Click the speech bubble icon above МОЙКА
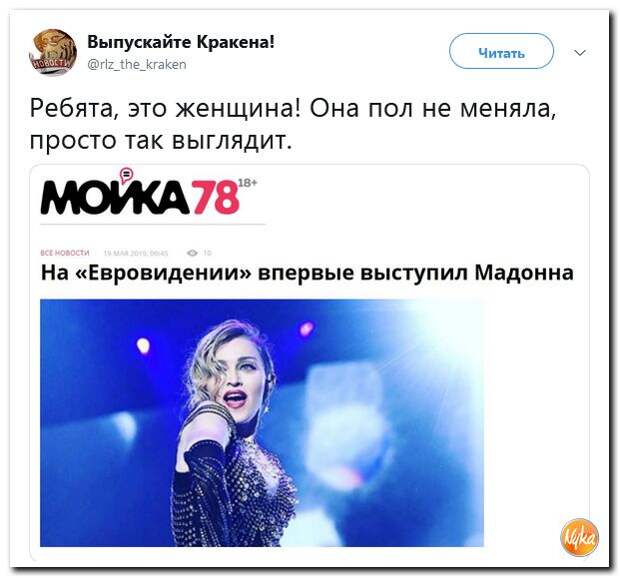Screen dimensions: 620x578 pos(126,175)
